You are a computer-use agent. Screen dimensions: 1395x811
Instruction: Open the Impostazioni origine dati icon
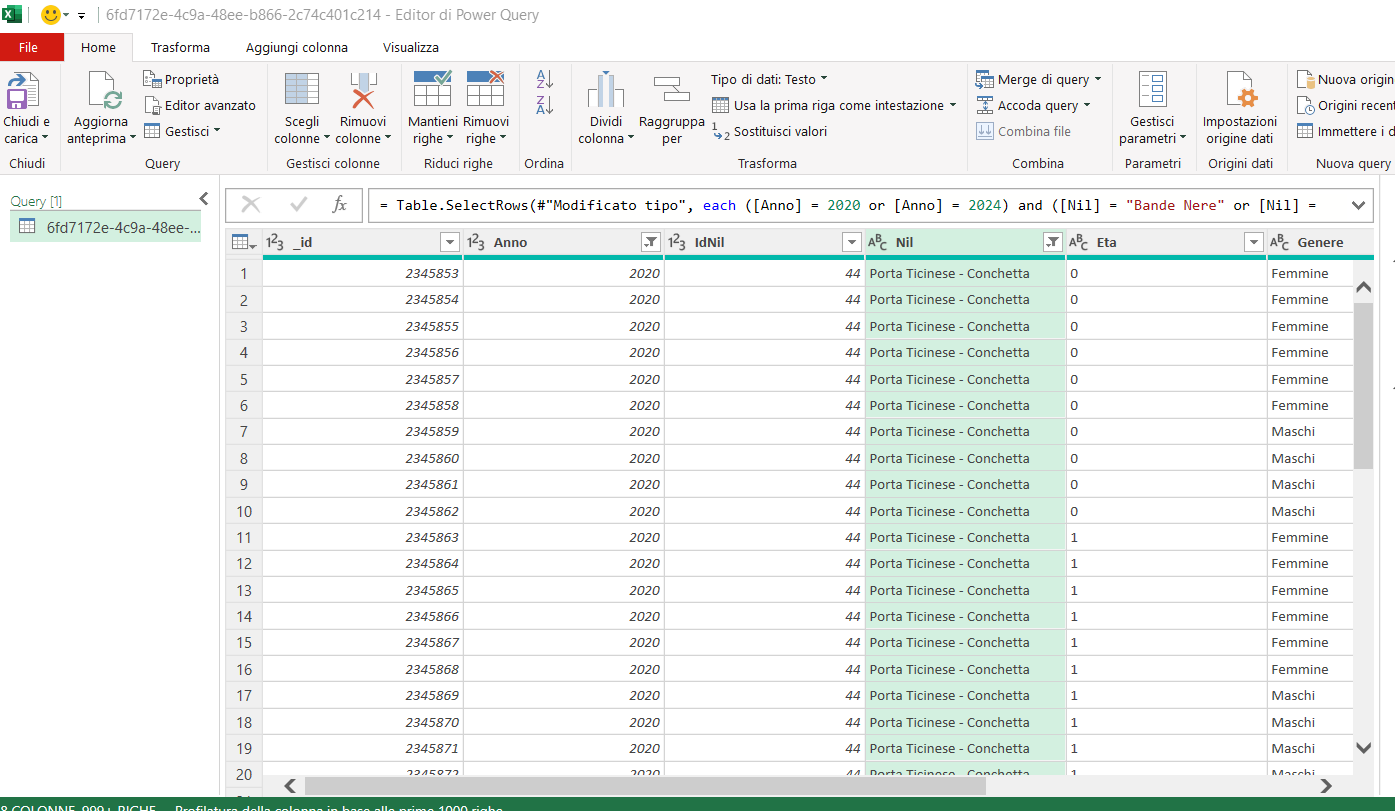[1240, 92]
